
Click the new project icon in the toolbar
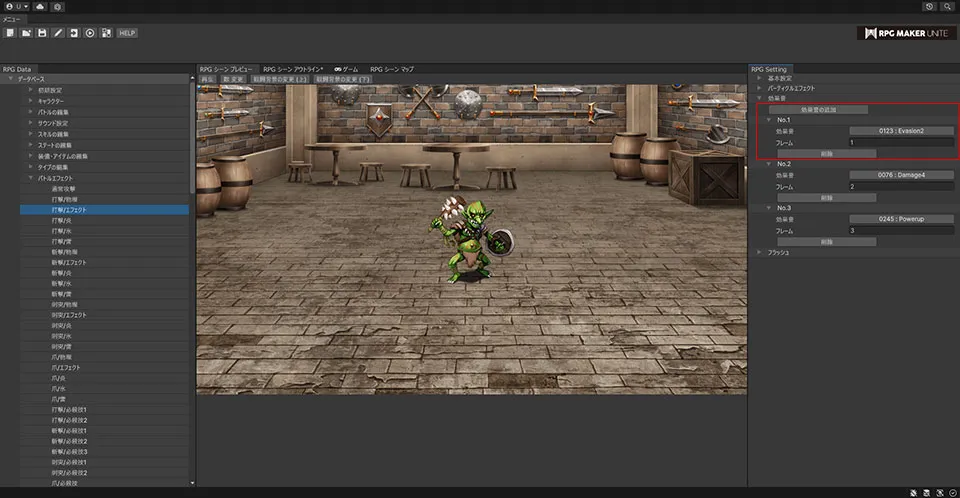pyautogui.click(x=9, y=33)
